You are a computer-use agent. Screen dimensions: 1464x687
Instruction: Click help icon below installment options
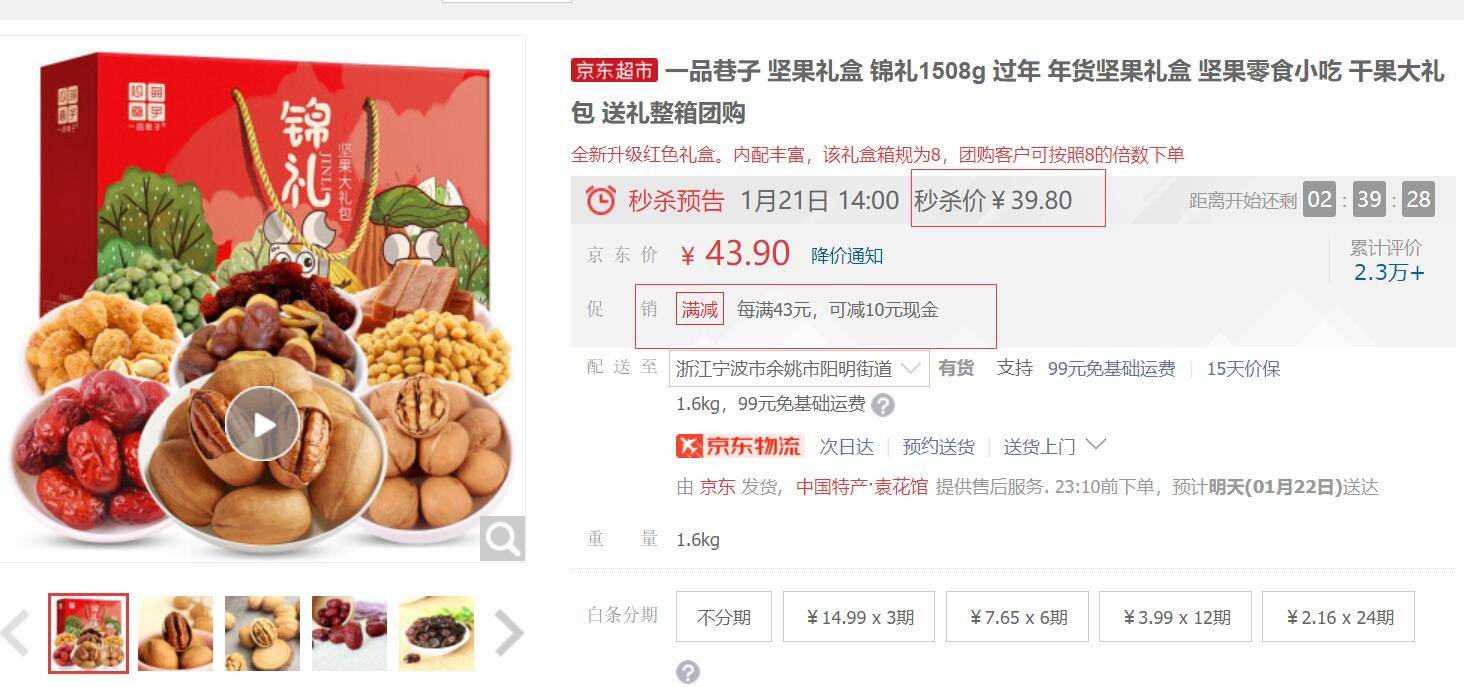pyautogui.click(x=688, y=672)
